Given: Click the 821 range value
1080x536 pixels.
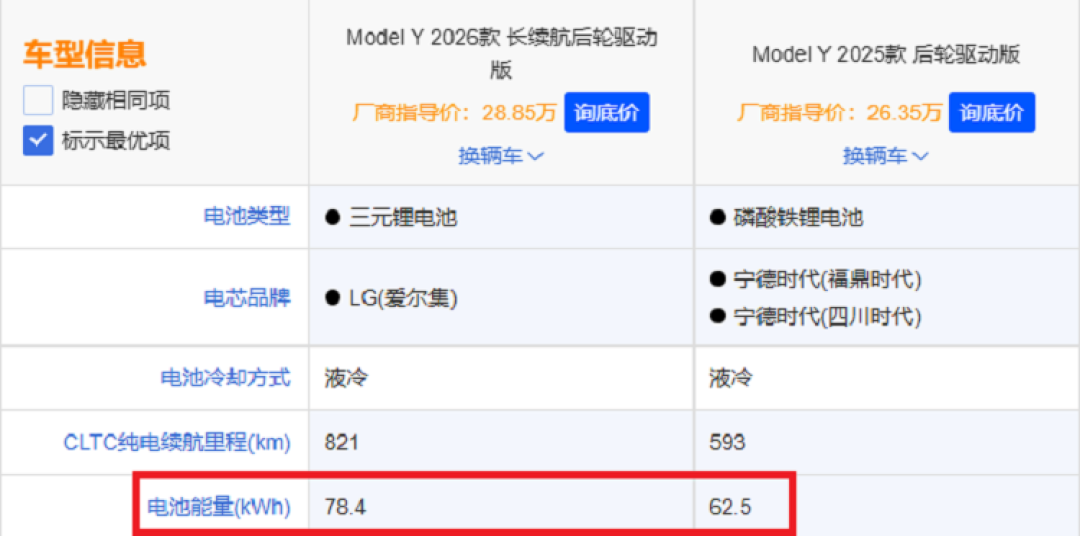Looking at the screenshot, I should (x=342, y=442).
